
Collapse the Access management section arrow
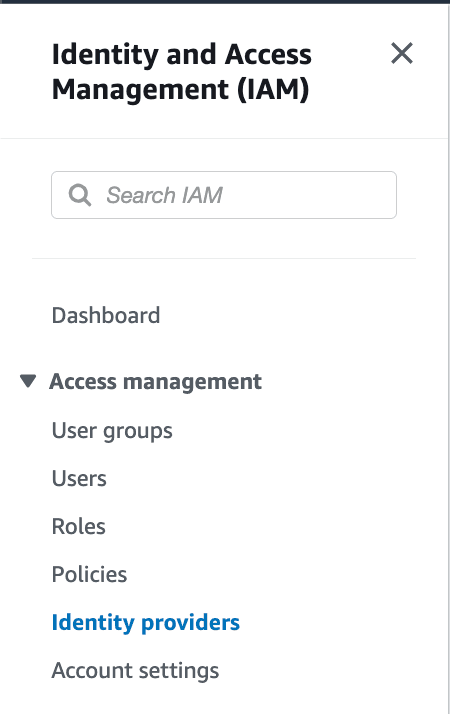[x=28, y=381]
